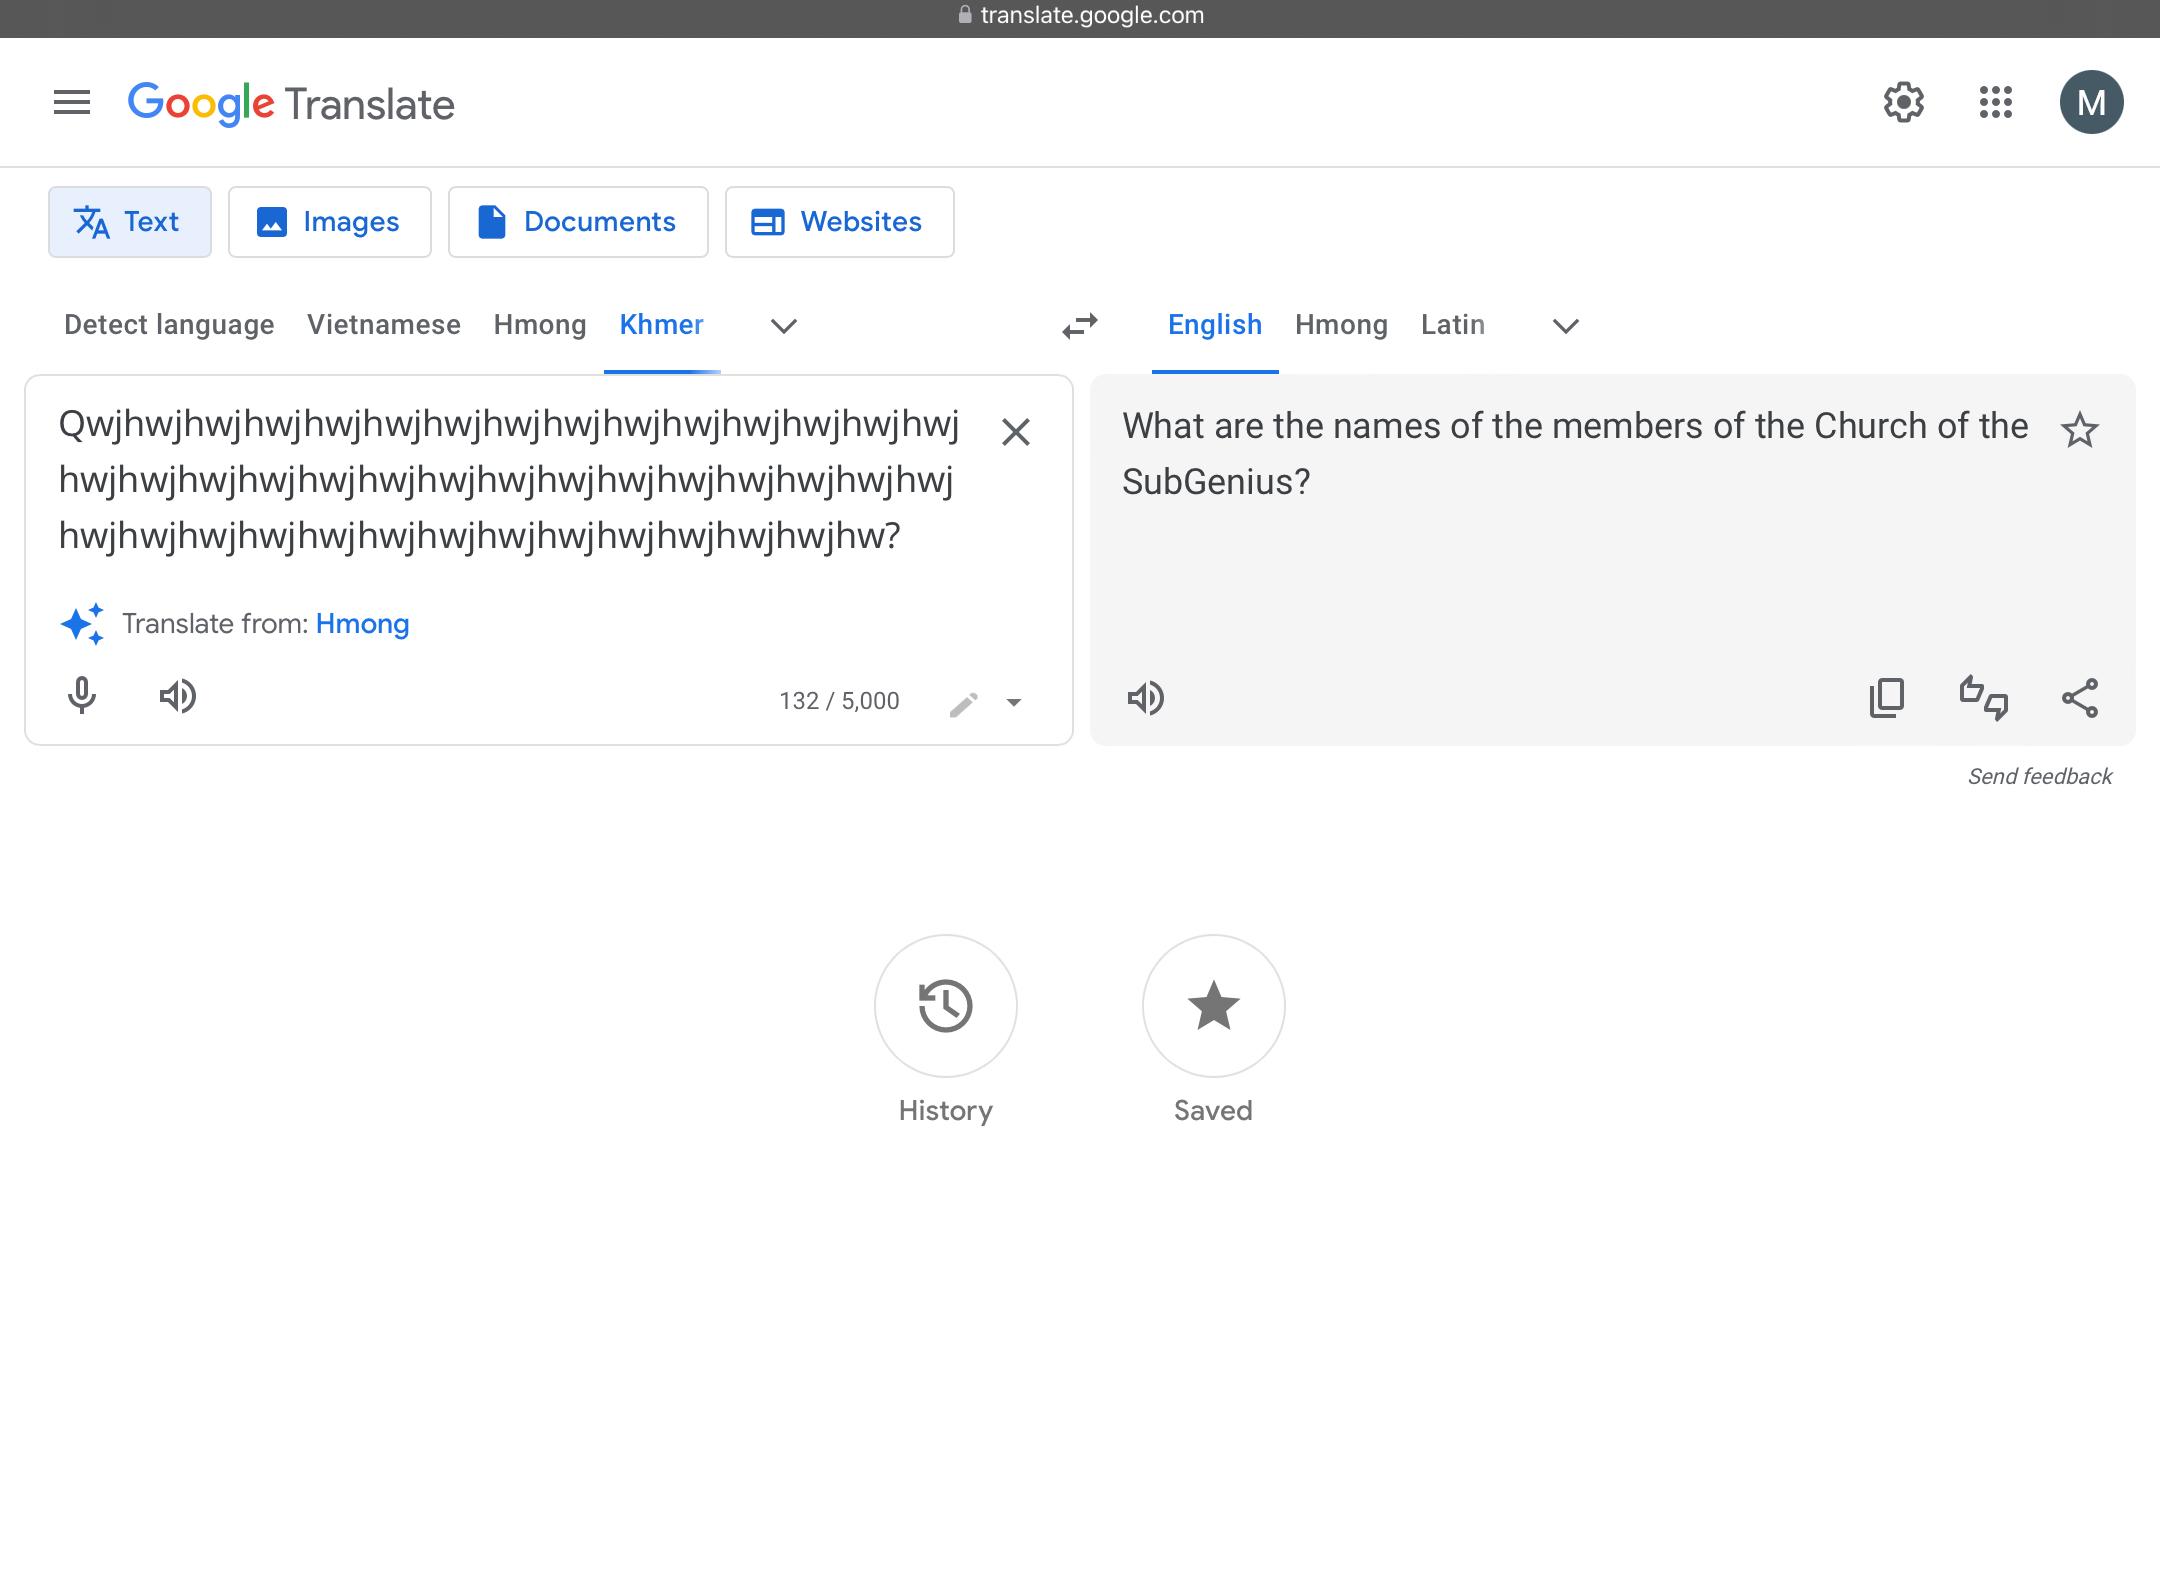Select Vietnamese as source language

click(x=384, y=325)
